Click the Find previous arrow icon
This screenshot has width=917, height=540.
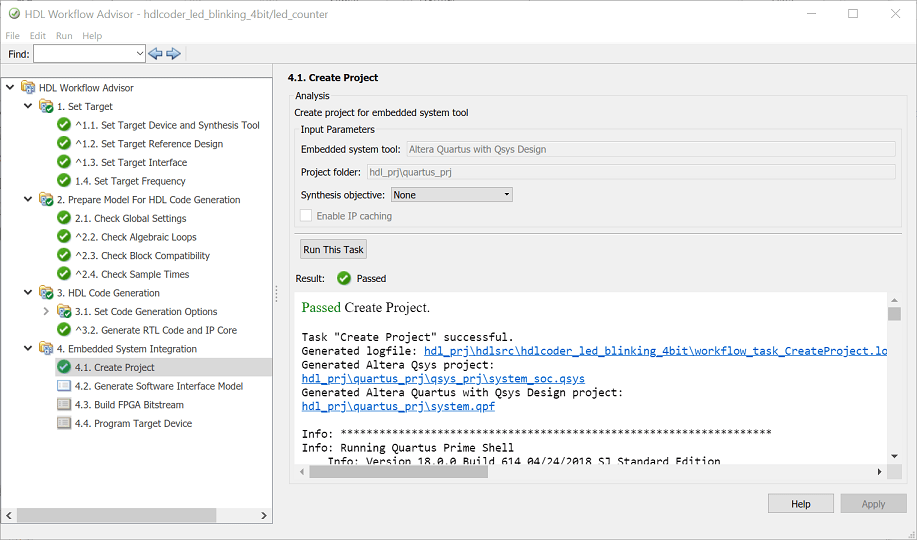[155, 54]
